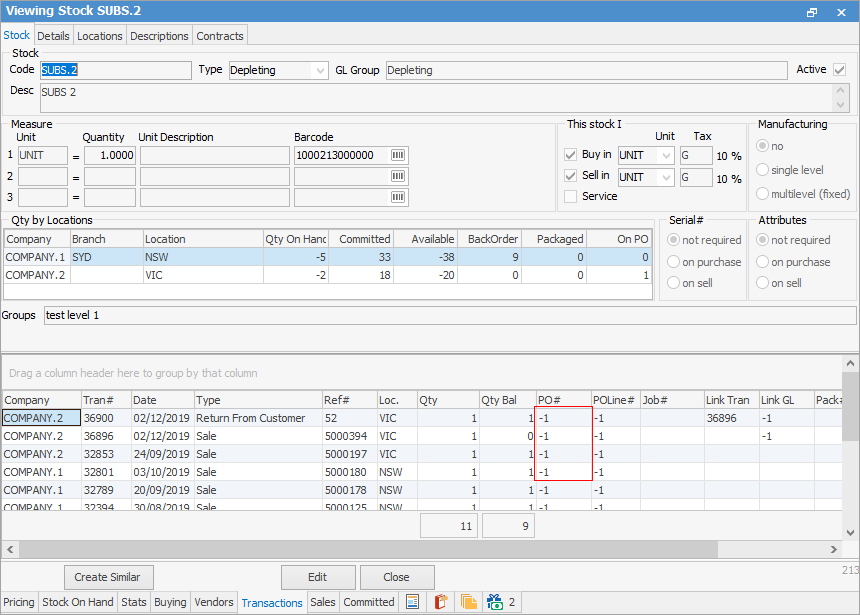Expand the Buy in unit dropdown
The height and width of the screenshot is (615, 860).
point(665,156)
